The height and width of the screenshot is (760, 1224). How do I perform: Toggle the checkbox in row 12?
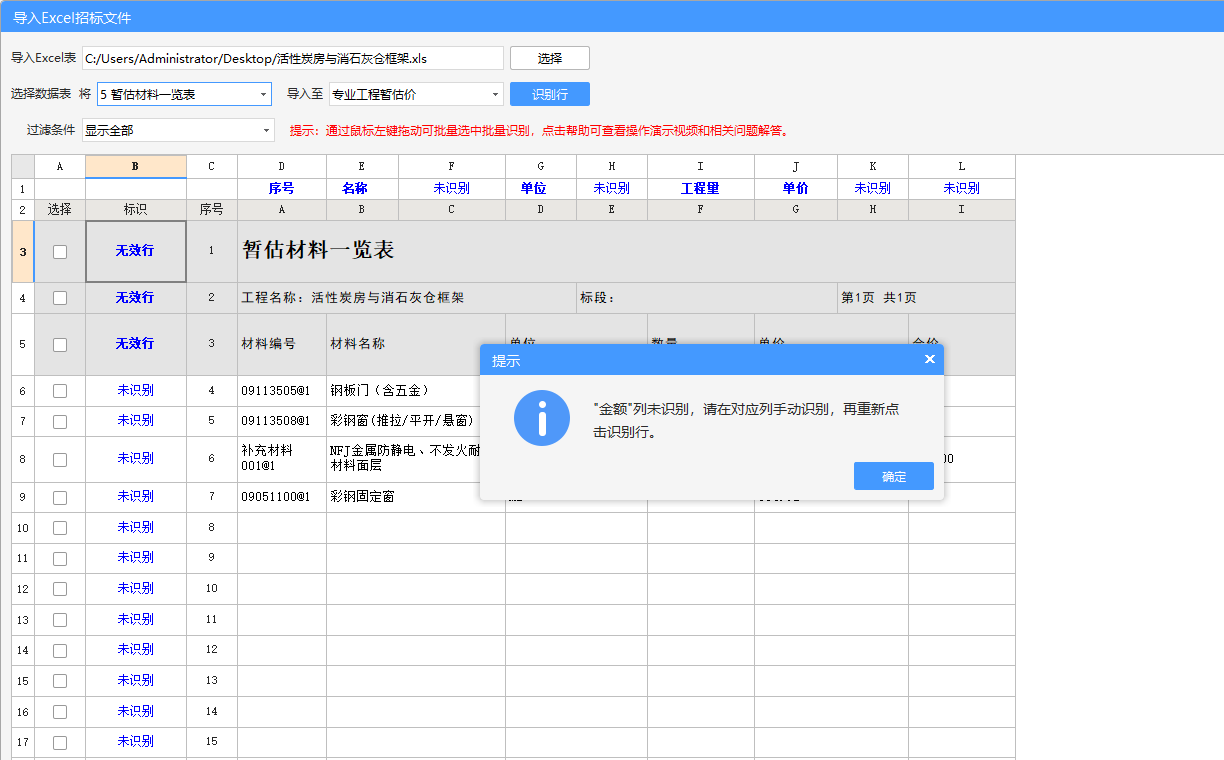(60, 589)
